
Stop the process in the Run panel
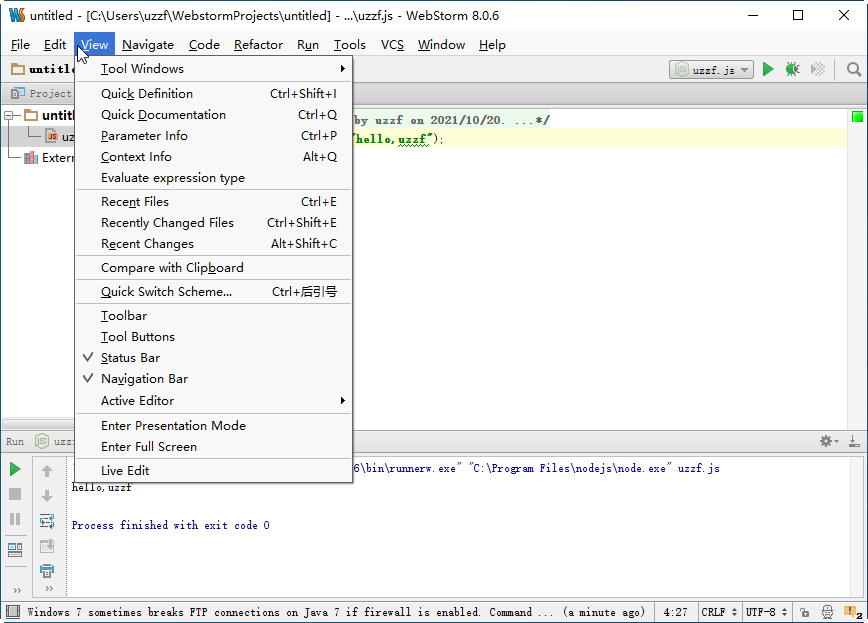15,494
